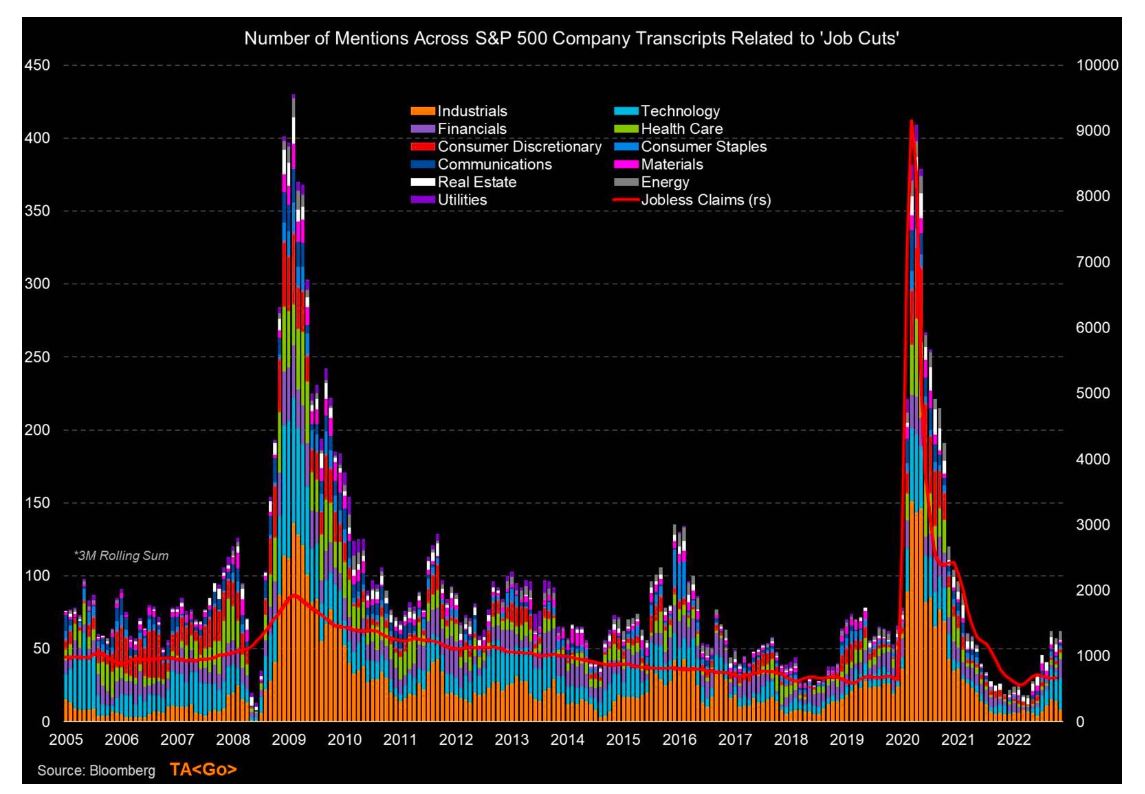Click the 2020 label on the x-axis
1145x794 pixels.
click(x=903, y=740)
